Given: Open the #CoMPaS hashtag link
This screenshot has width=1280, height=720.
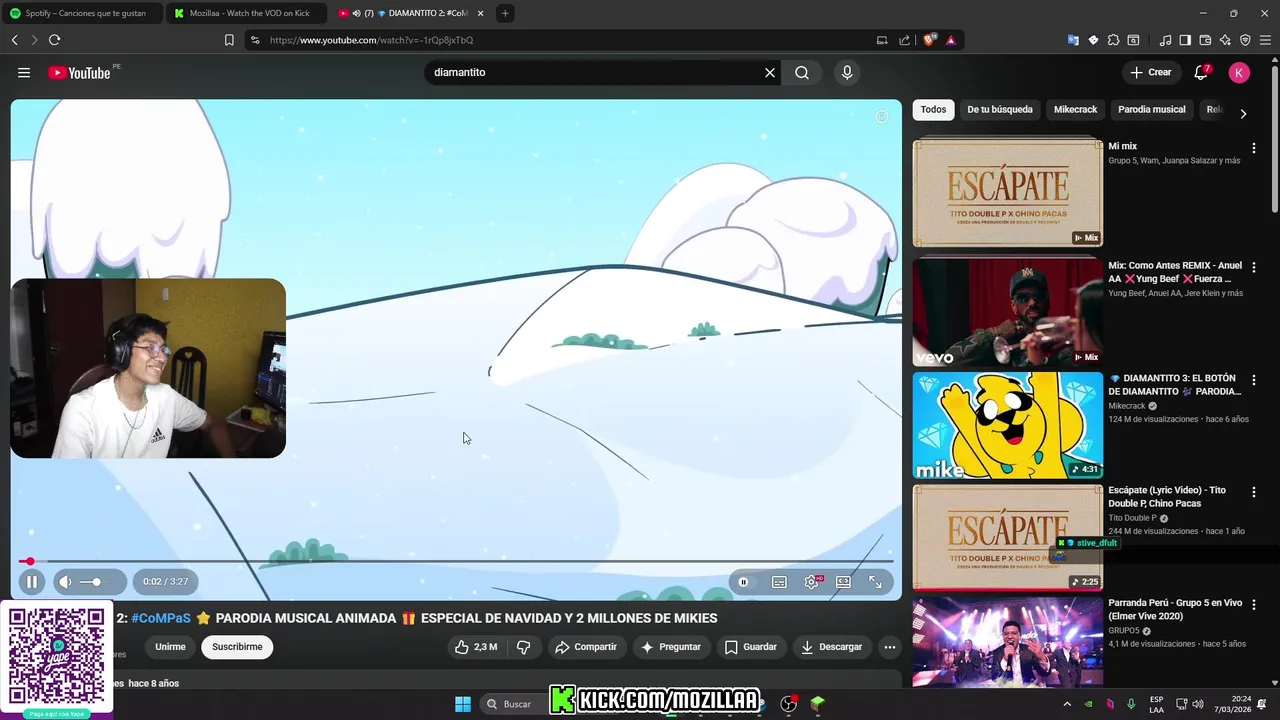Looking at the screenshot, I should click(160, 618).
